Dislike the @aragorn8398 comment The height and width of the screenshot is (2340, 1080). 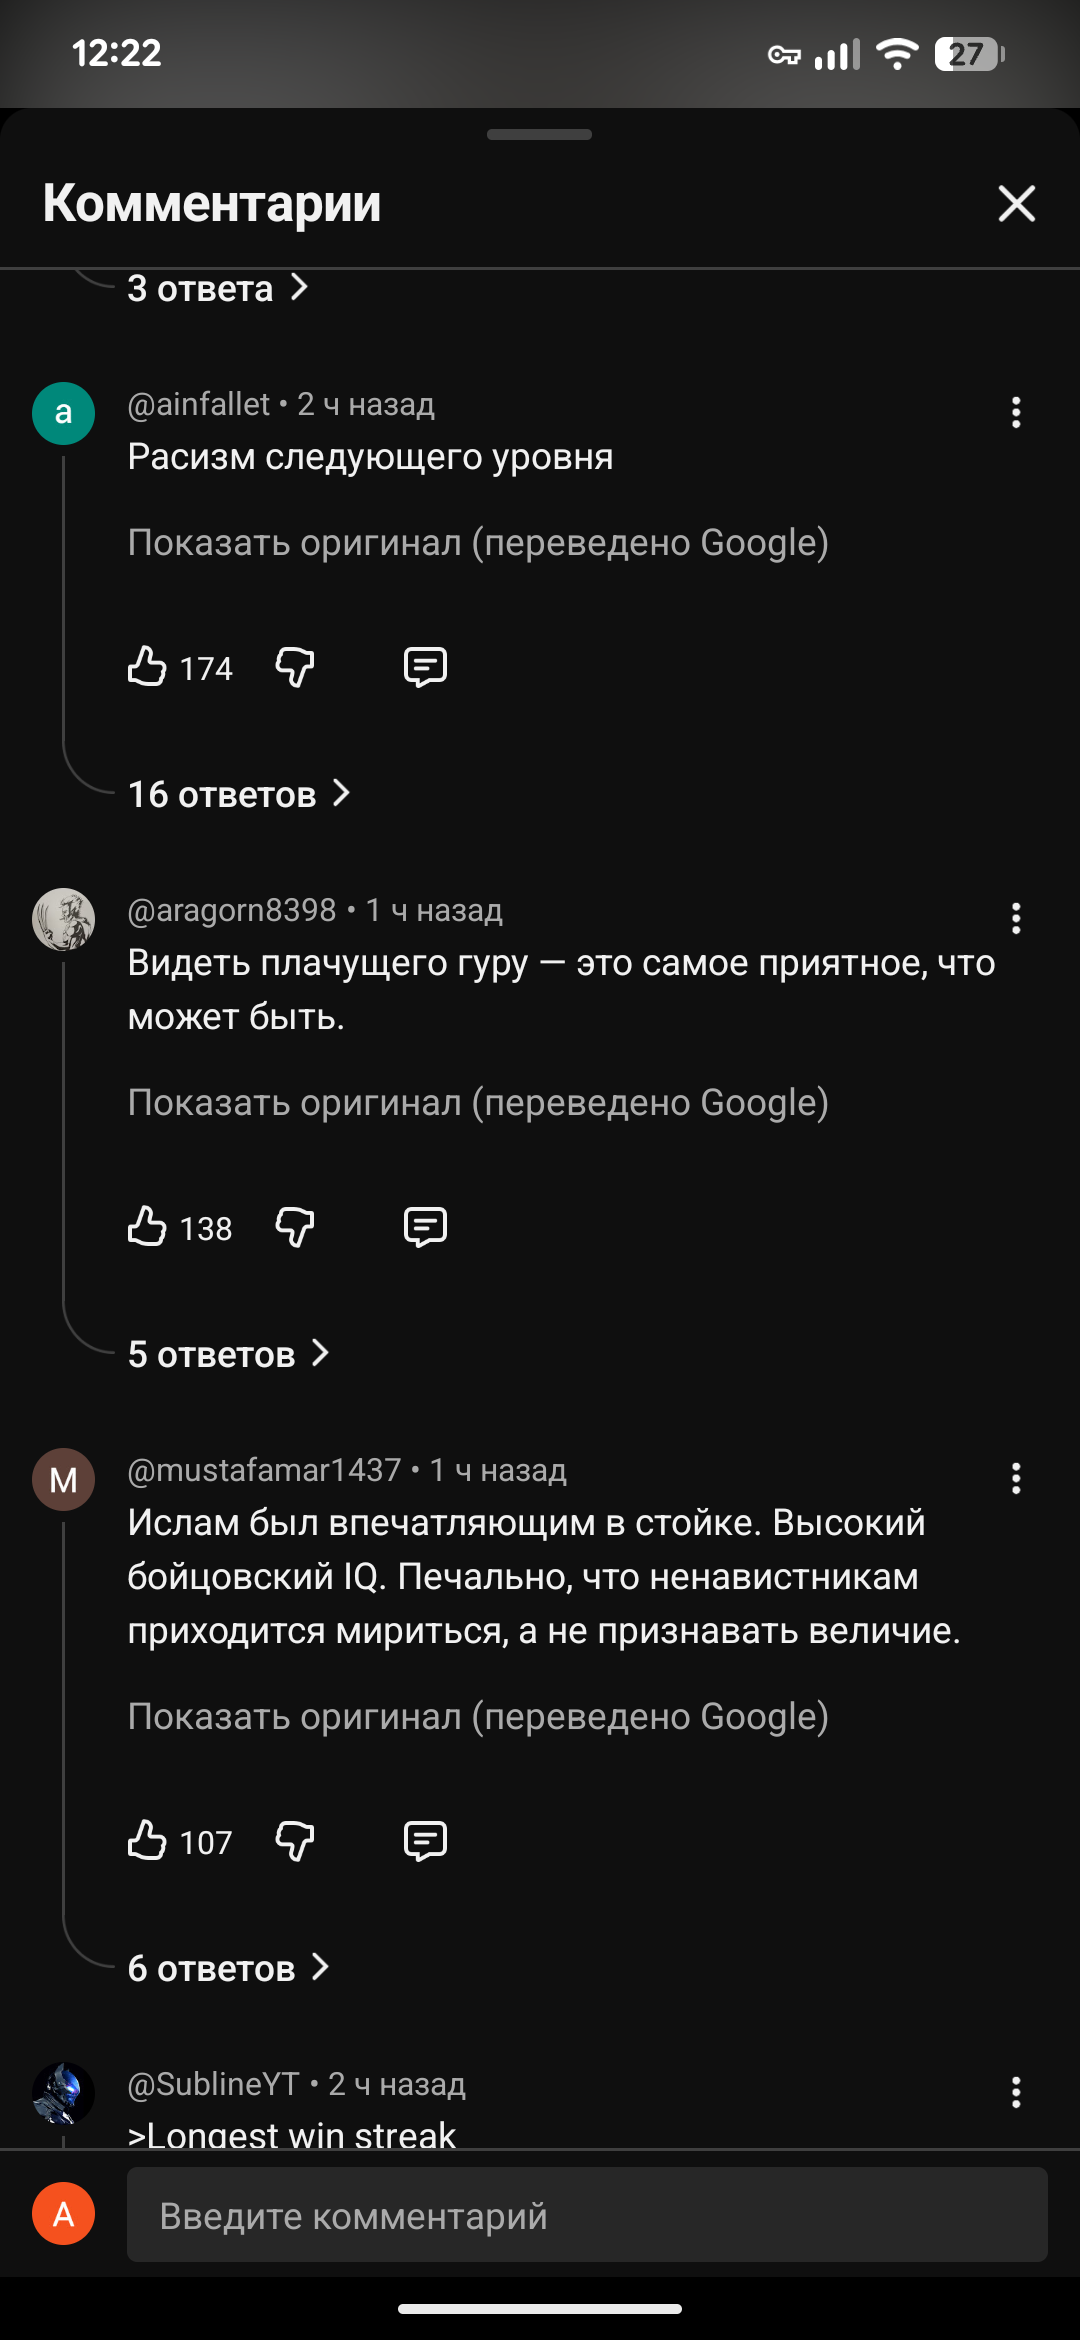point(295,1226)
